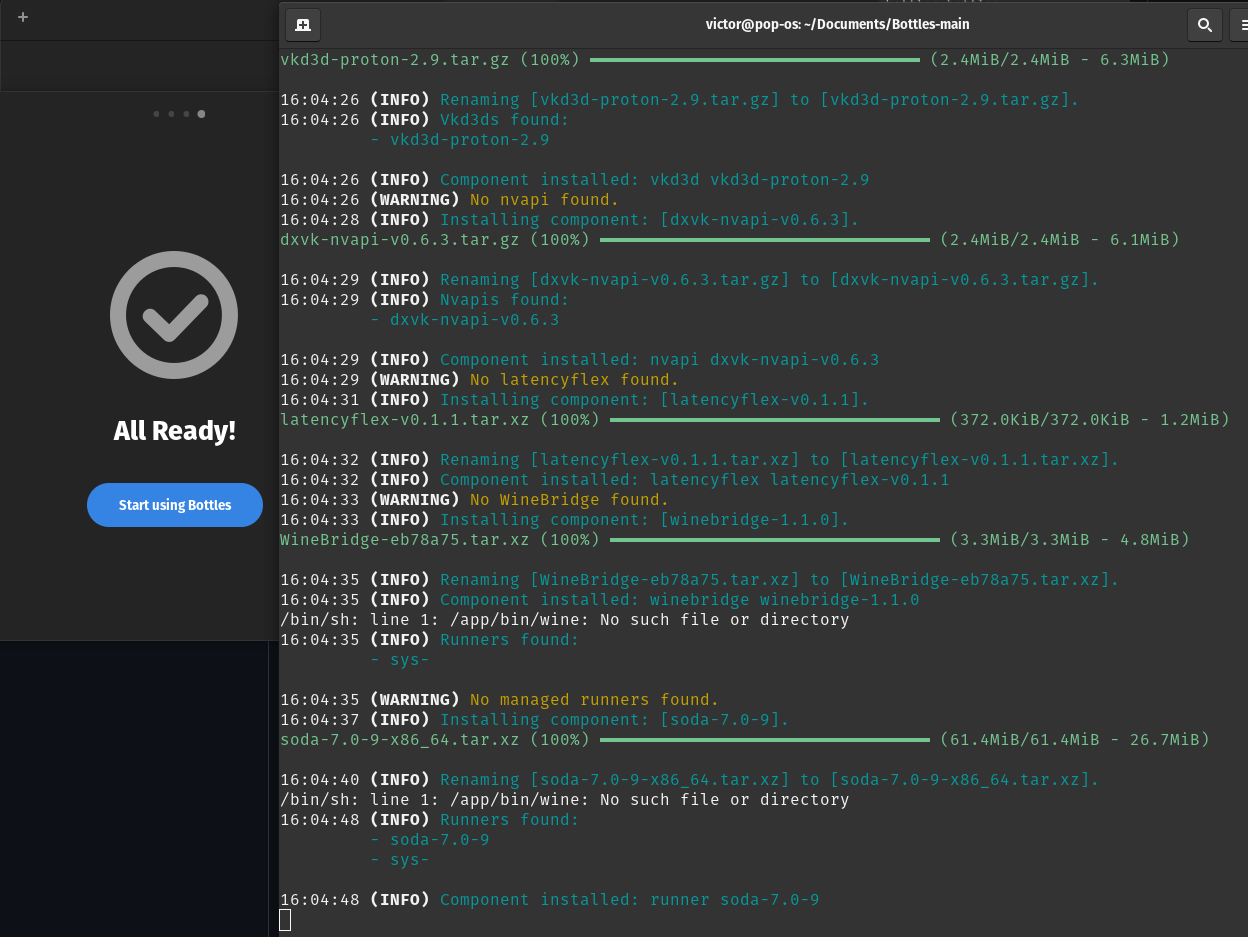
Task: Click the large checkmark icon in Bottles
Action: click(174, 315)
